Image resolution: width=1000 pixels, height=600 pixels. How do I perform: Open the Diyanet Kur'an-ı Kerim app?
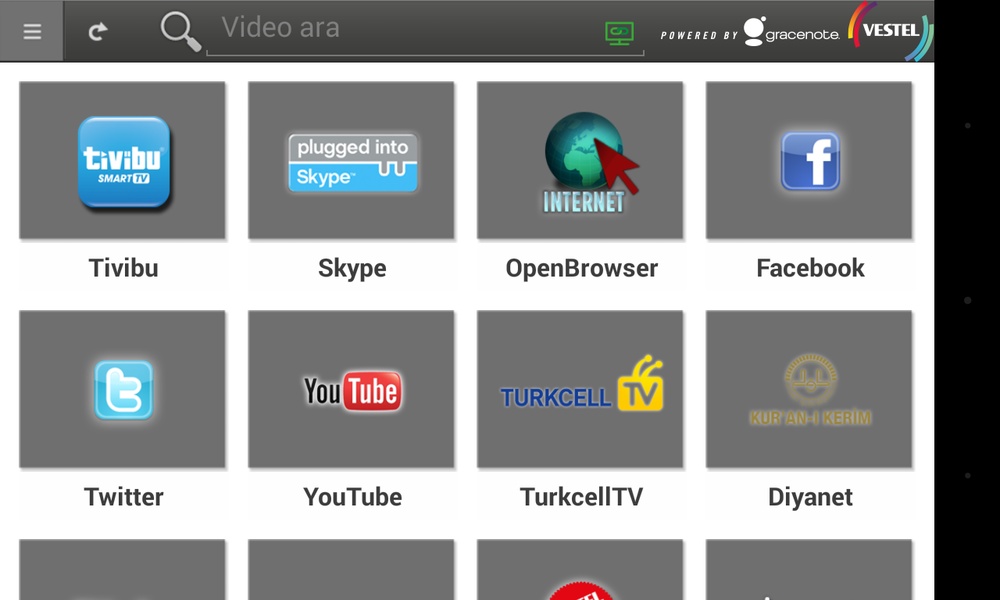tap(809, 389)
